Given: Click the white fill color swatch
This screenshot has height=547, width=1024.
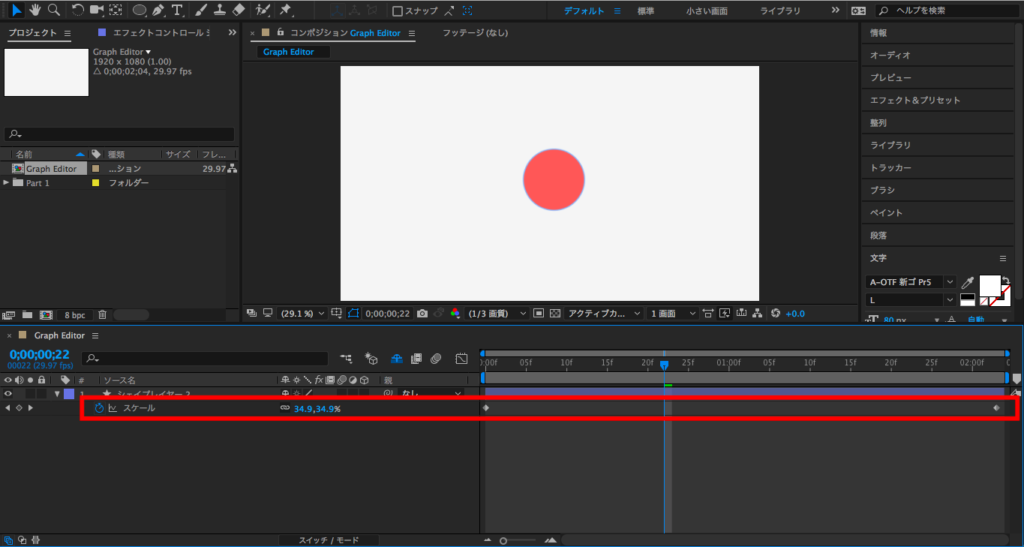Looking at the screenshot, I should 990,285.
